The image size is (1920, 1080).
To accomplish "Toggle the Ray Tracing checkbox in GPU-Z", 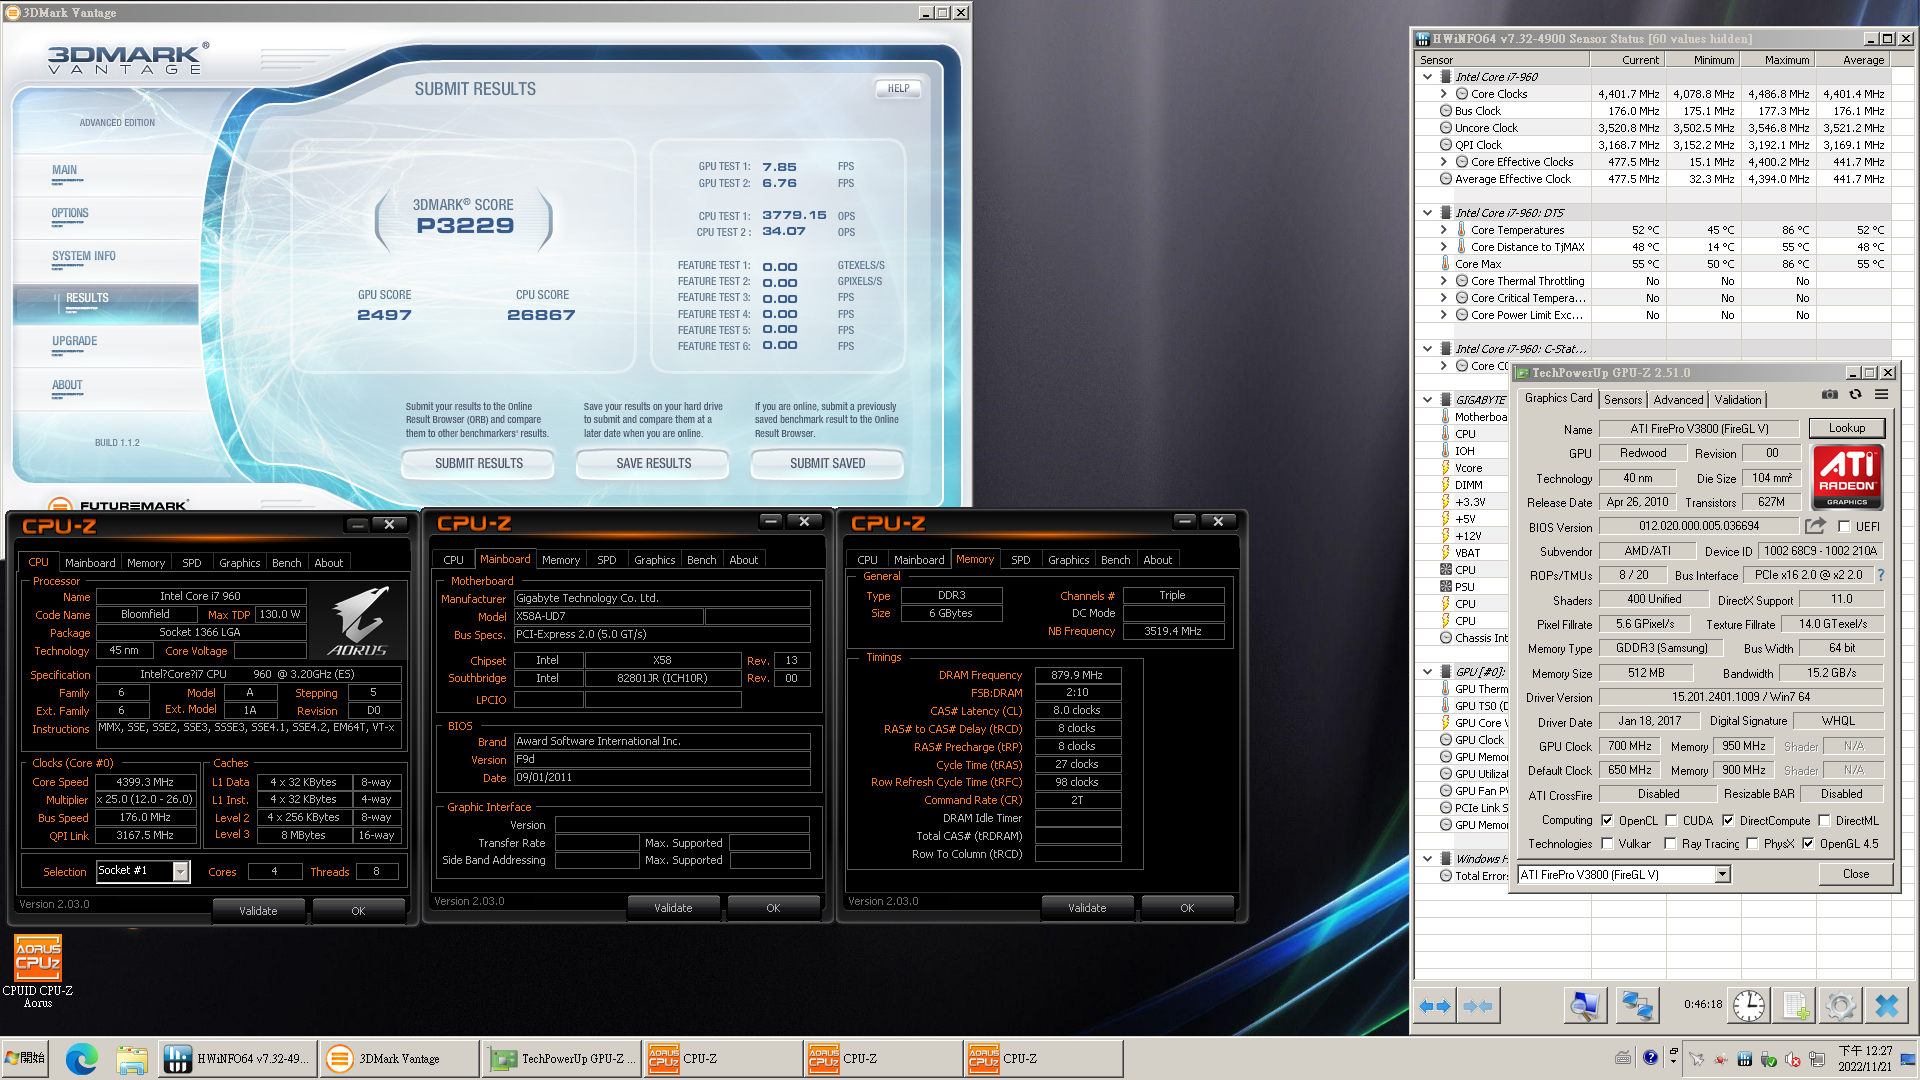I will [1670, 843].
